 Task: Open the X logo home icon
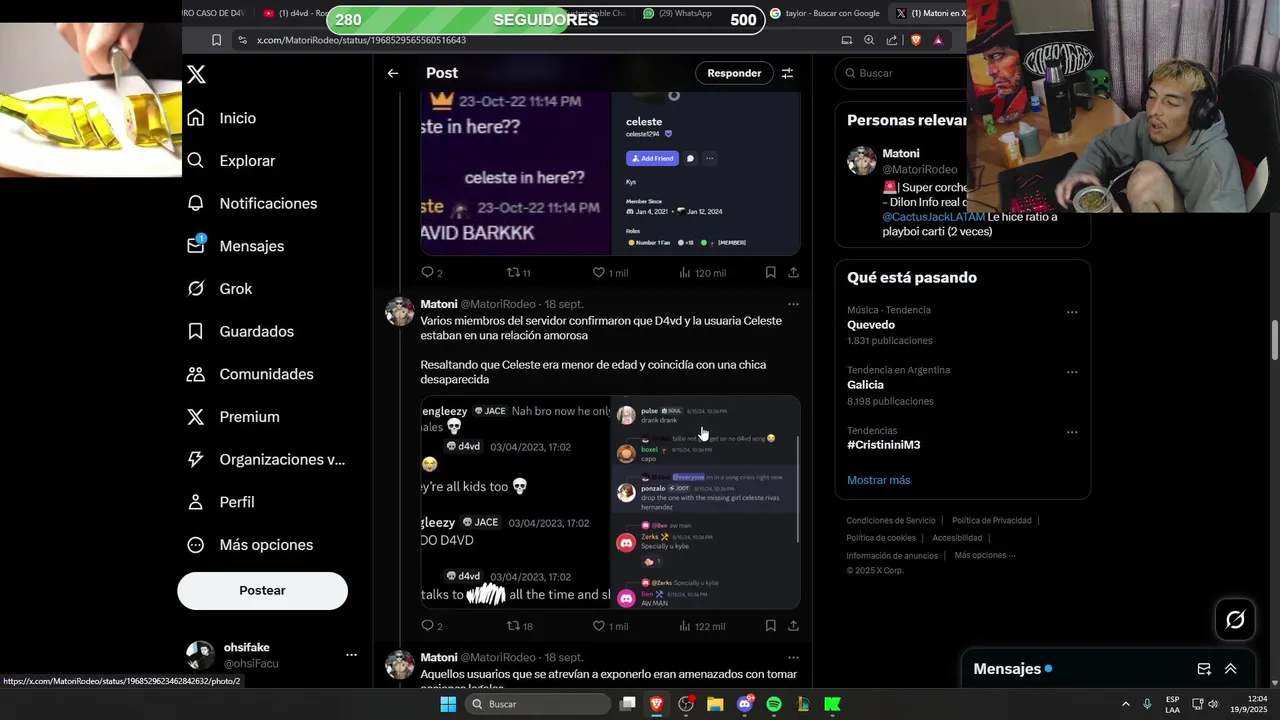coord(197,74)
